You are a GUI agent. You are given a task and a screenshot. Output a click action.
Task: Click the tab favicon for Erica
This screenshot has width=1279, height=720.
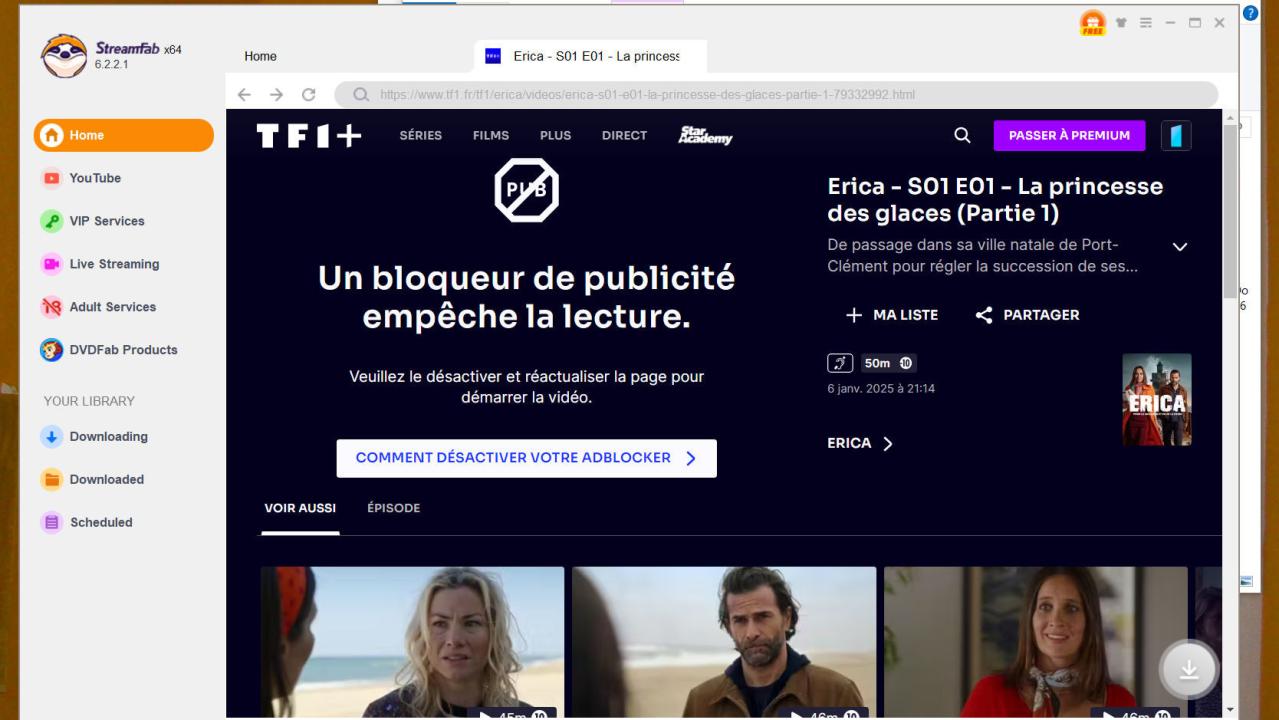493,56
